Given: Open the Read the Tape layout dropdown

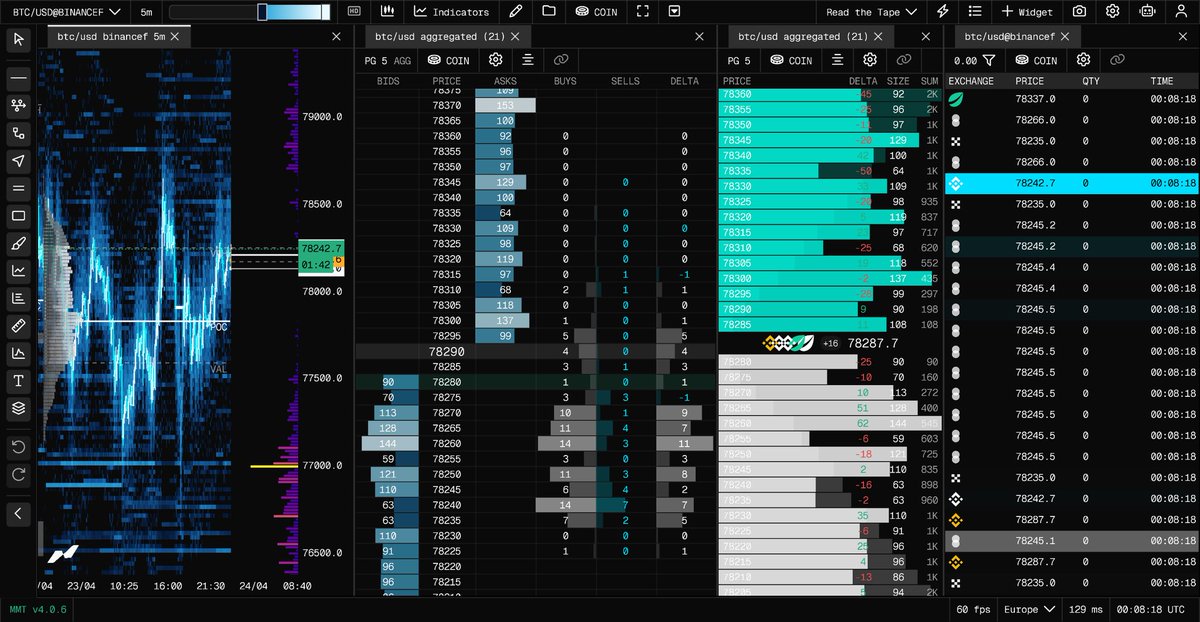Looking at the screenshot, I should pos(872,12).
